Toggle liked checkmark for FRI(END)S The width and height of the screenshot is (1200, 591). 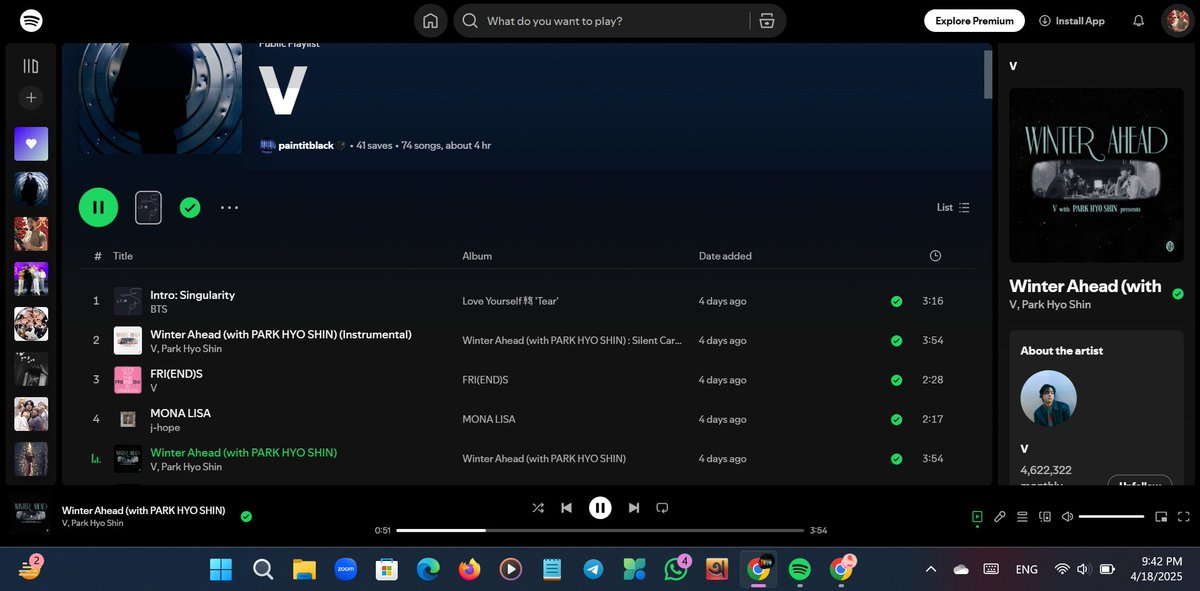(x=896, y=380)
